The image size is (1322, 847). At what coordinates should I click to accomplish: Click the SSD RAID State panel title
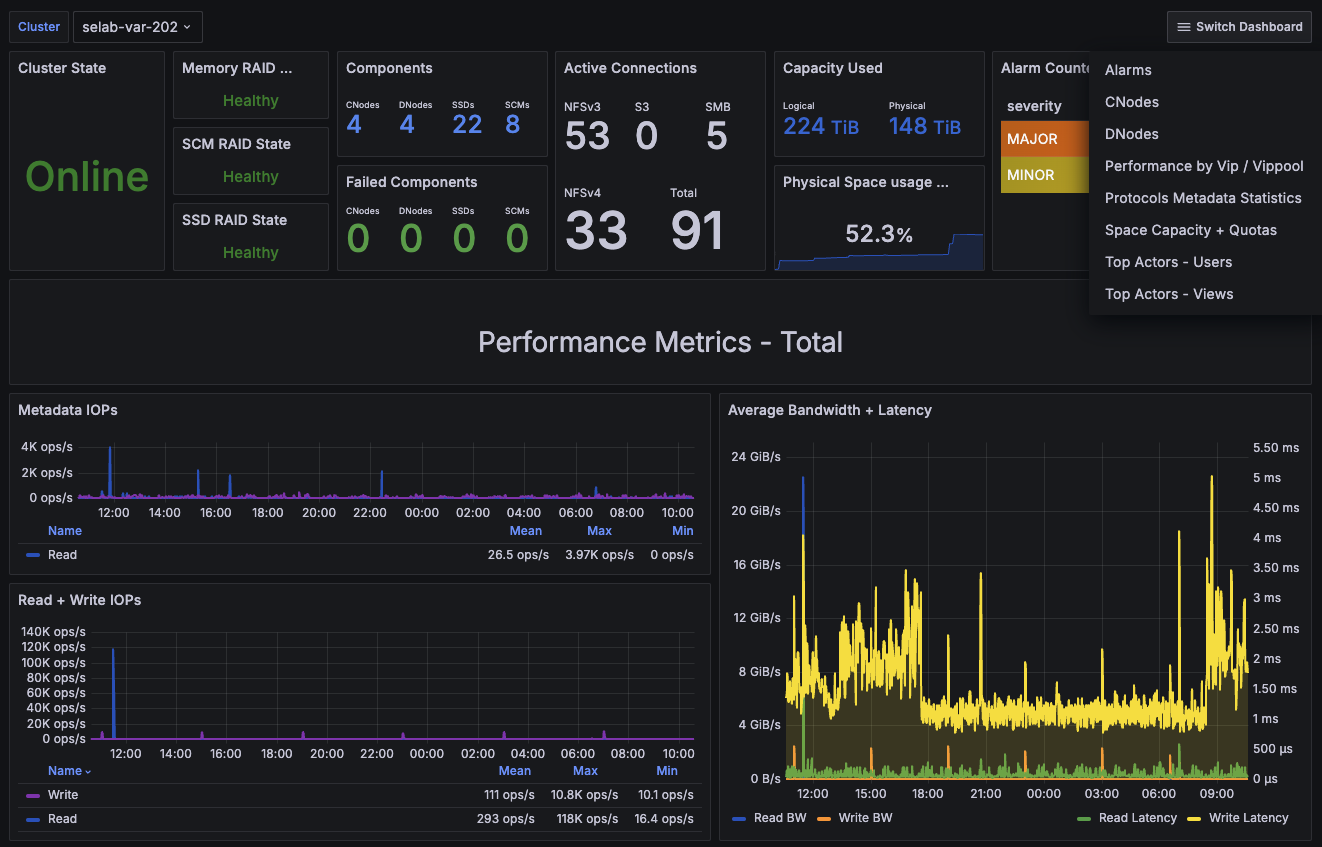234,220
